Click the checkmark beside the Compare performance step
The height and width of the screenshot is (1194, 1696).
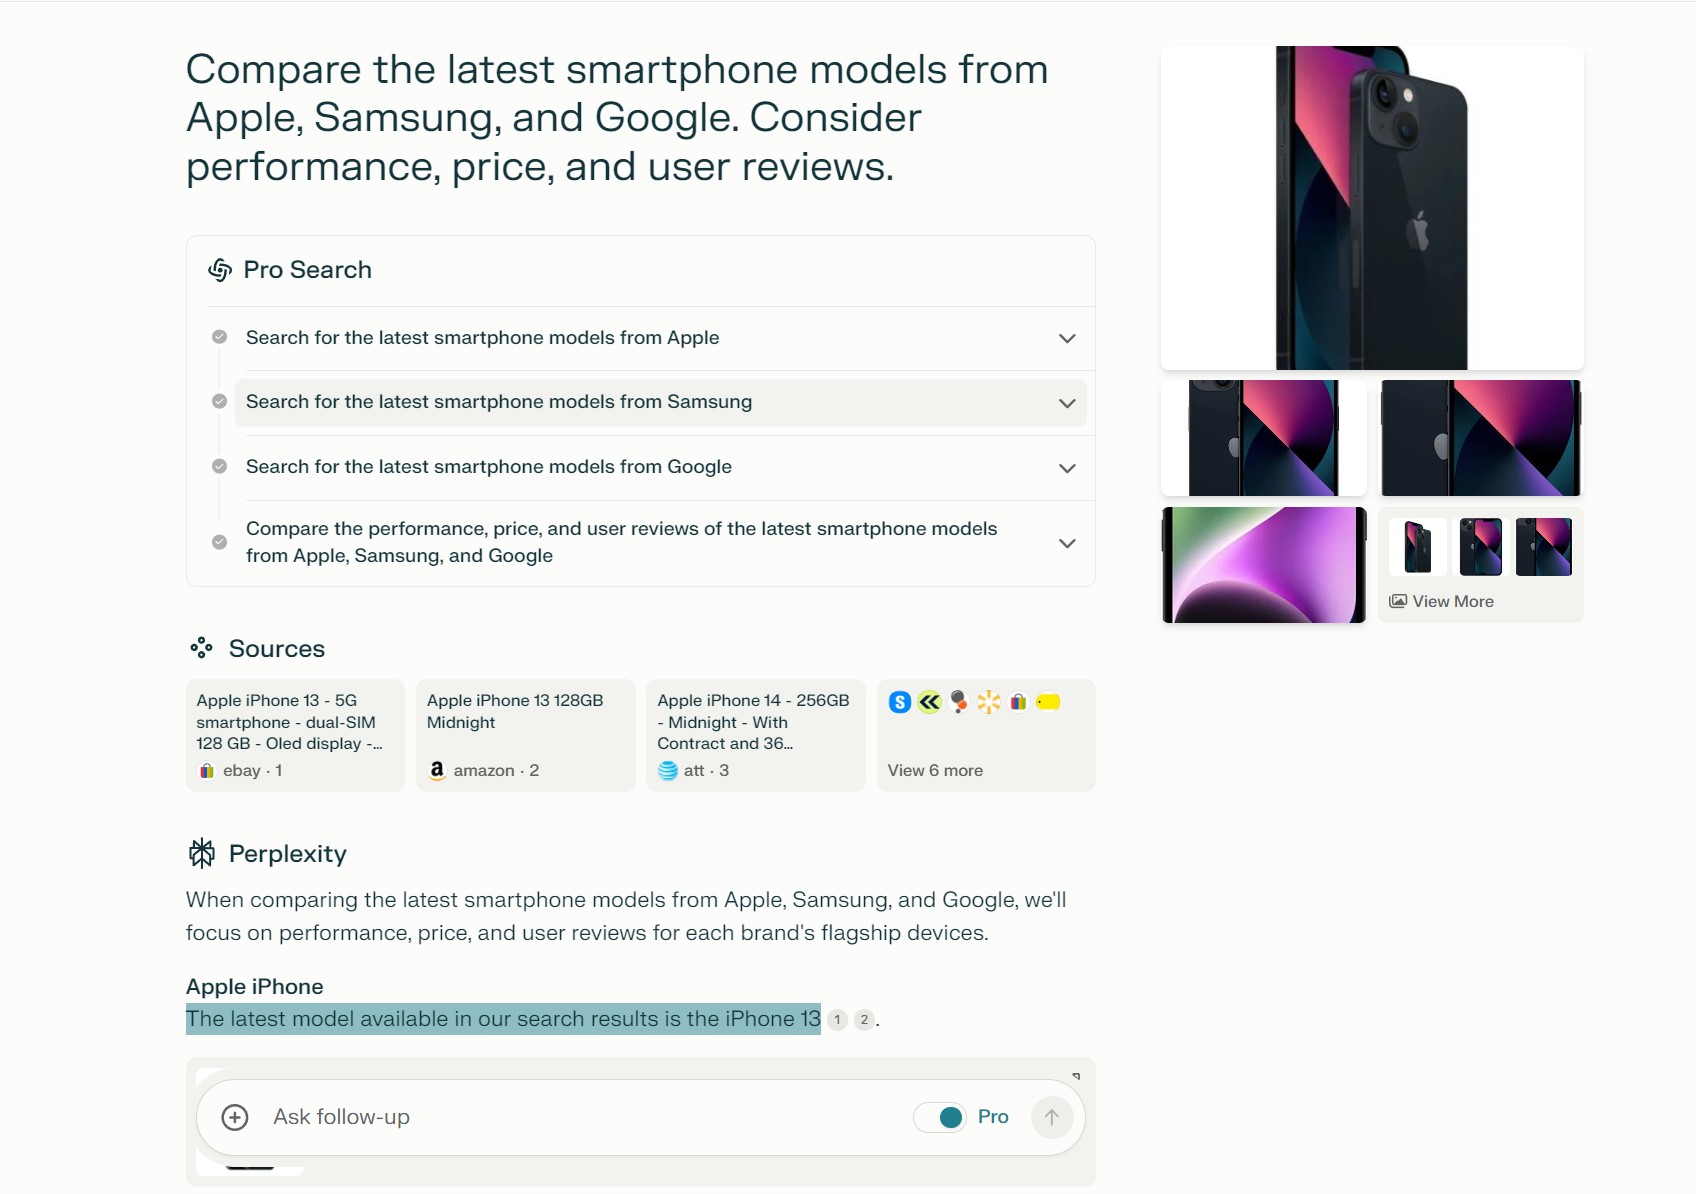click(220, 542)
